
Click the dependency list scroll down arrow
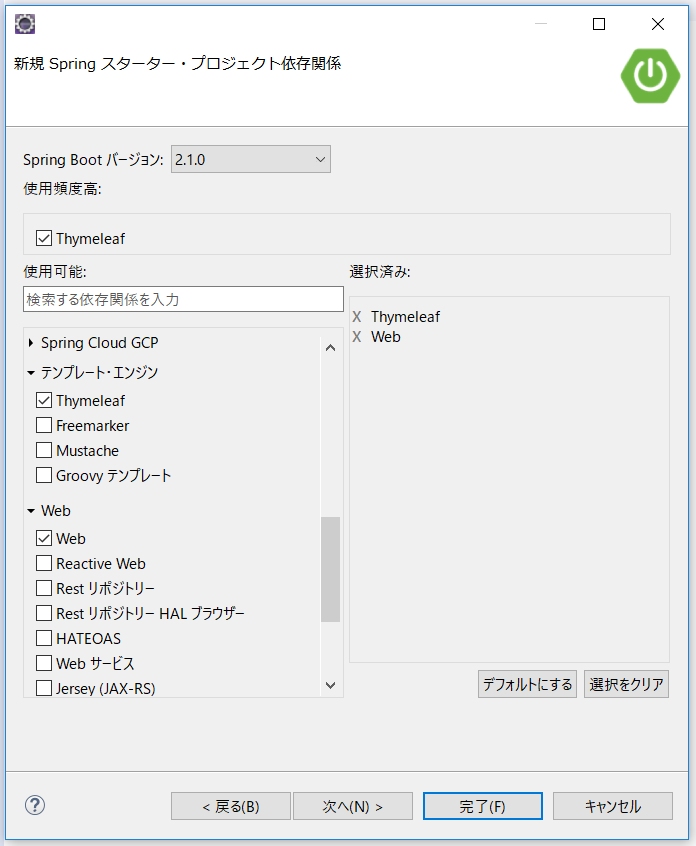(331, 685)
